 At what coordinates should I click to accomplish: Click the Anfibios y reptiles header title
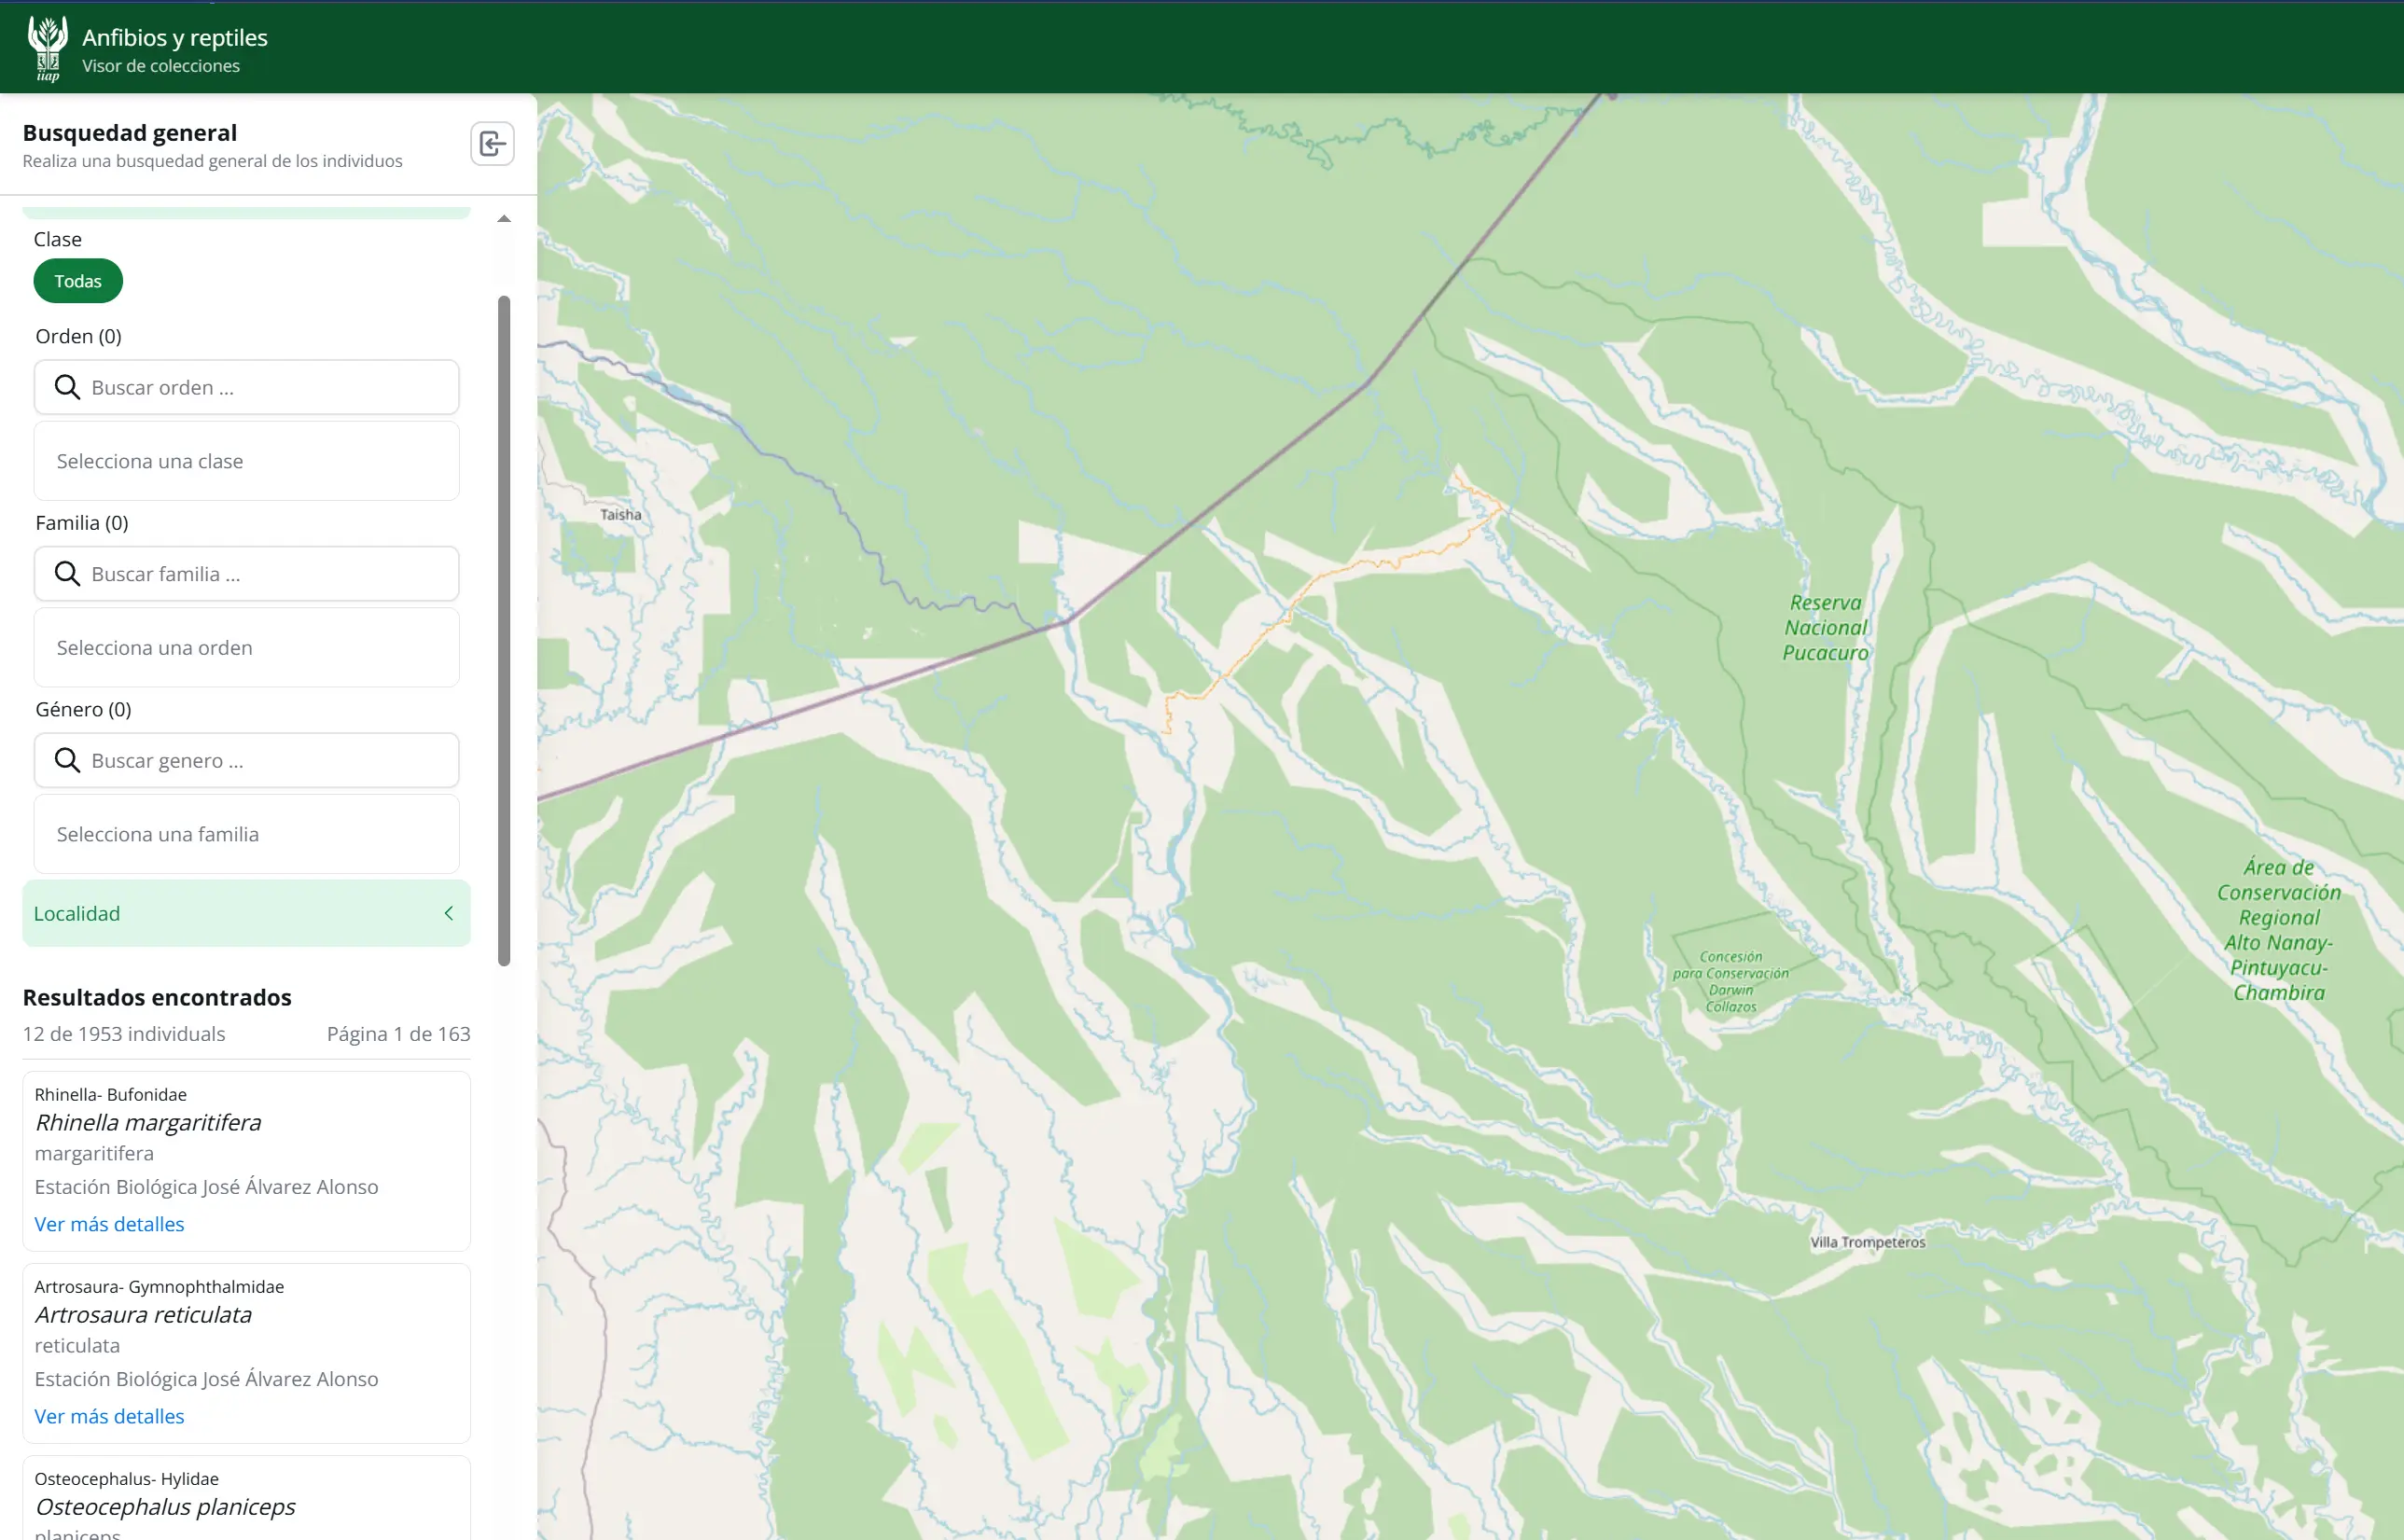point(175,37)
